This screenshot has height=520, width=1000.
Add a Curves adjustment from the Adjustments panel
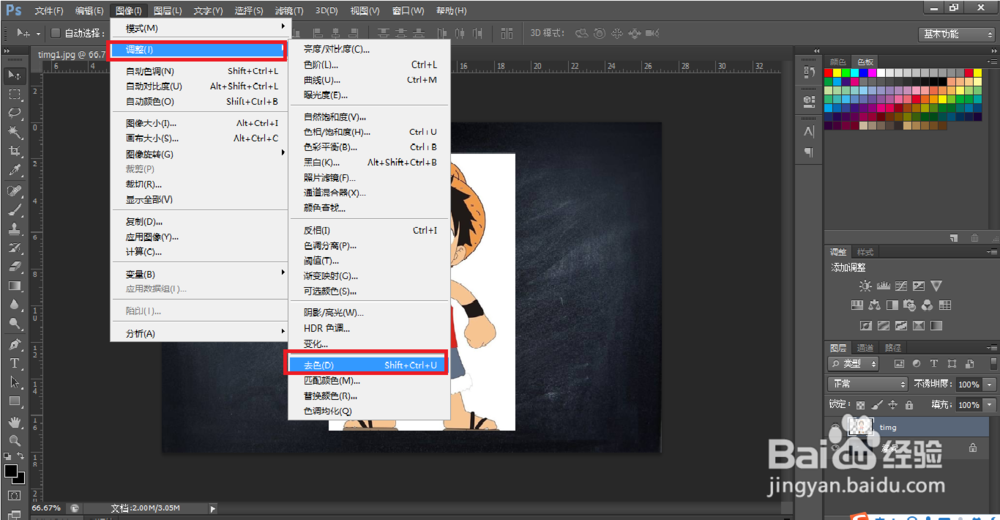tap(901, 286)
